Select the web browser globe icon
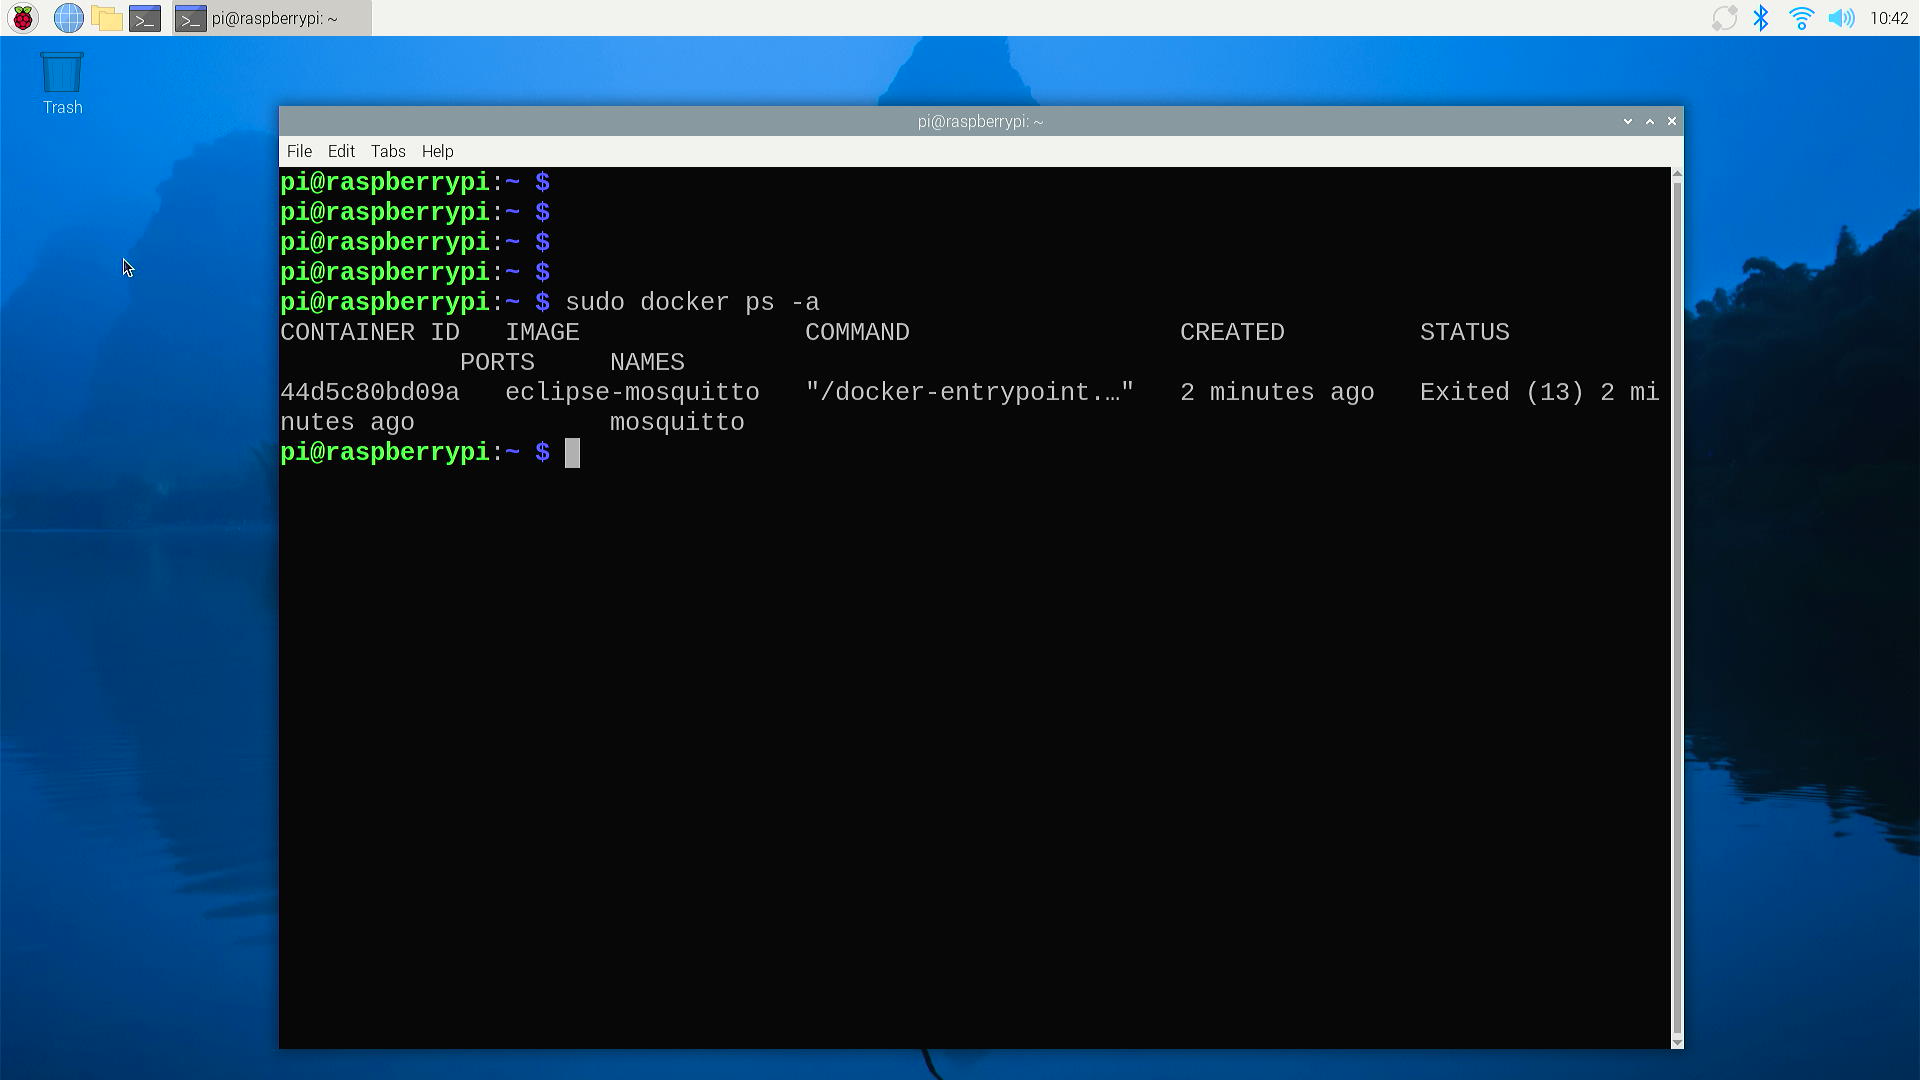 (x=69, y=17)
